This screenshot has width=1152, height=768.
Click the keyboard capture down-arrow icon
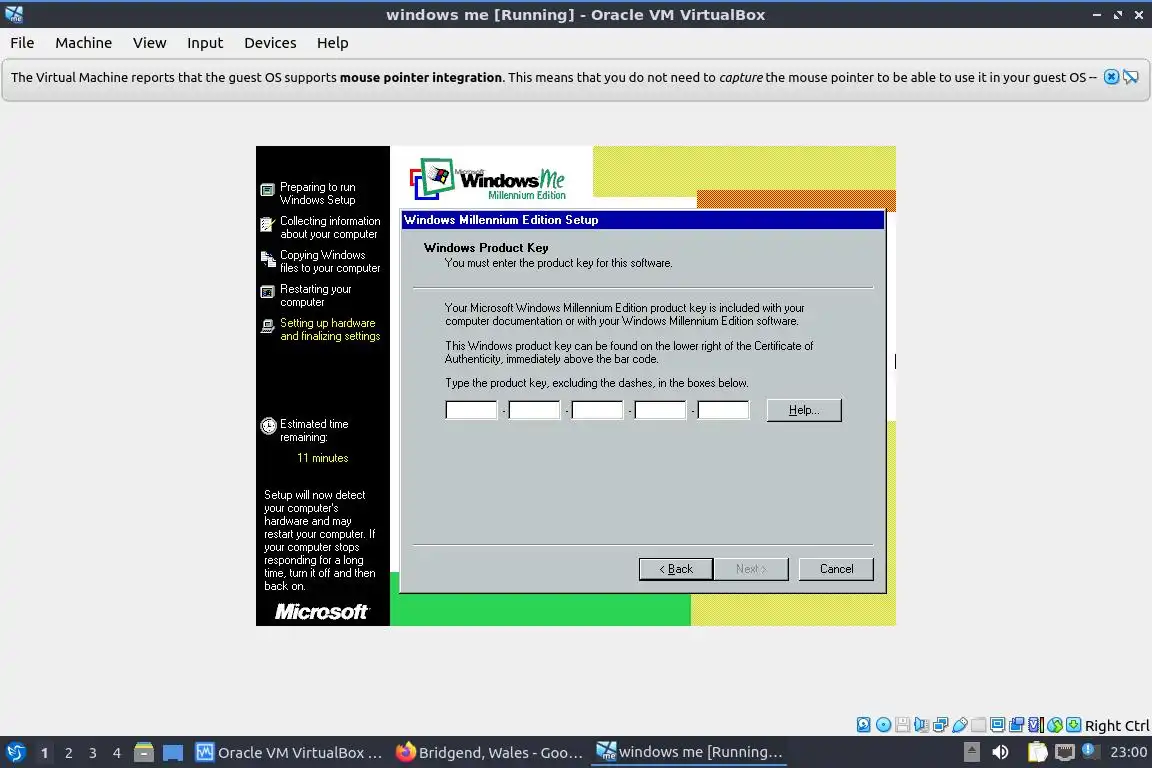click(x=1073, y=725)
